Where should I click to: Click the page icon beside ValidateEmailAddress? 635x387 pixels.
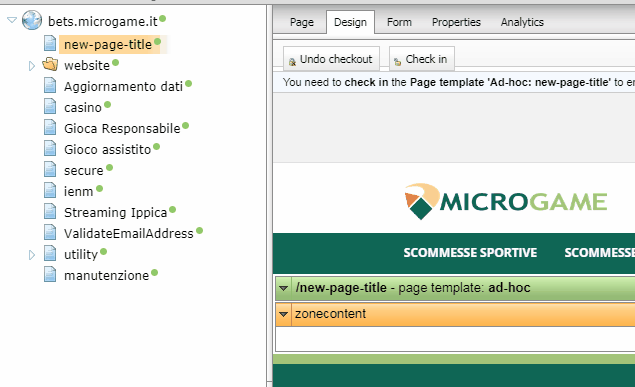[x=50, y=233]
